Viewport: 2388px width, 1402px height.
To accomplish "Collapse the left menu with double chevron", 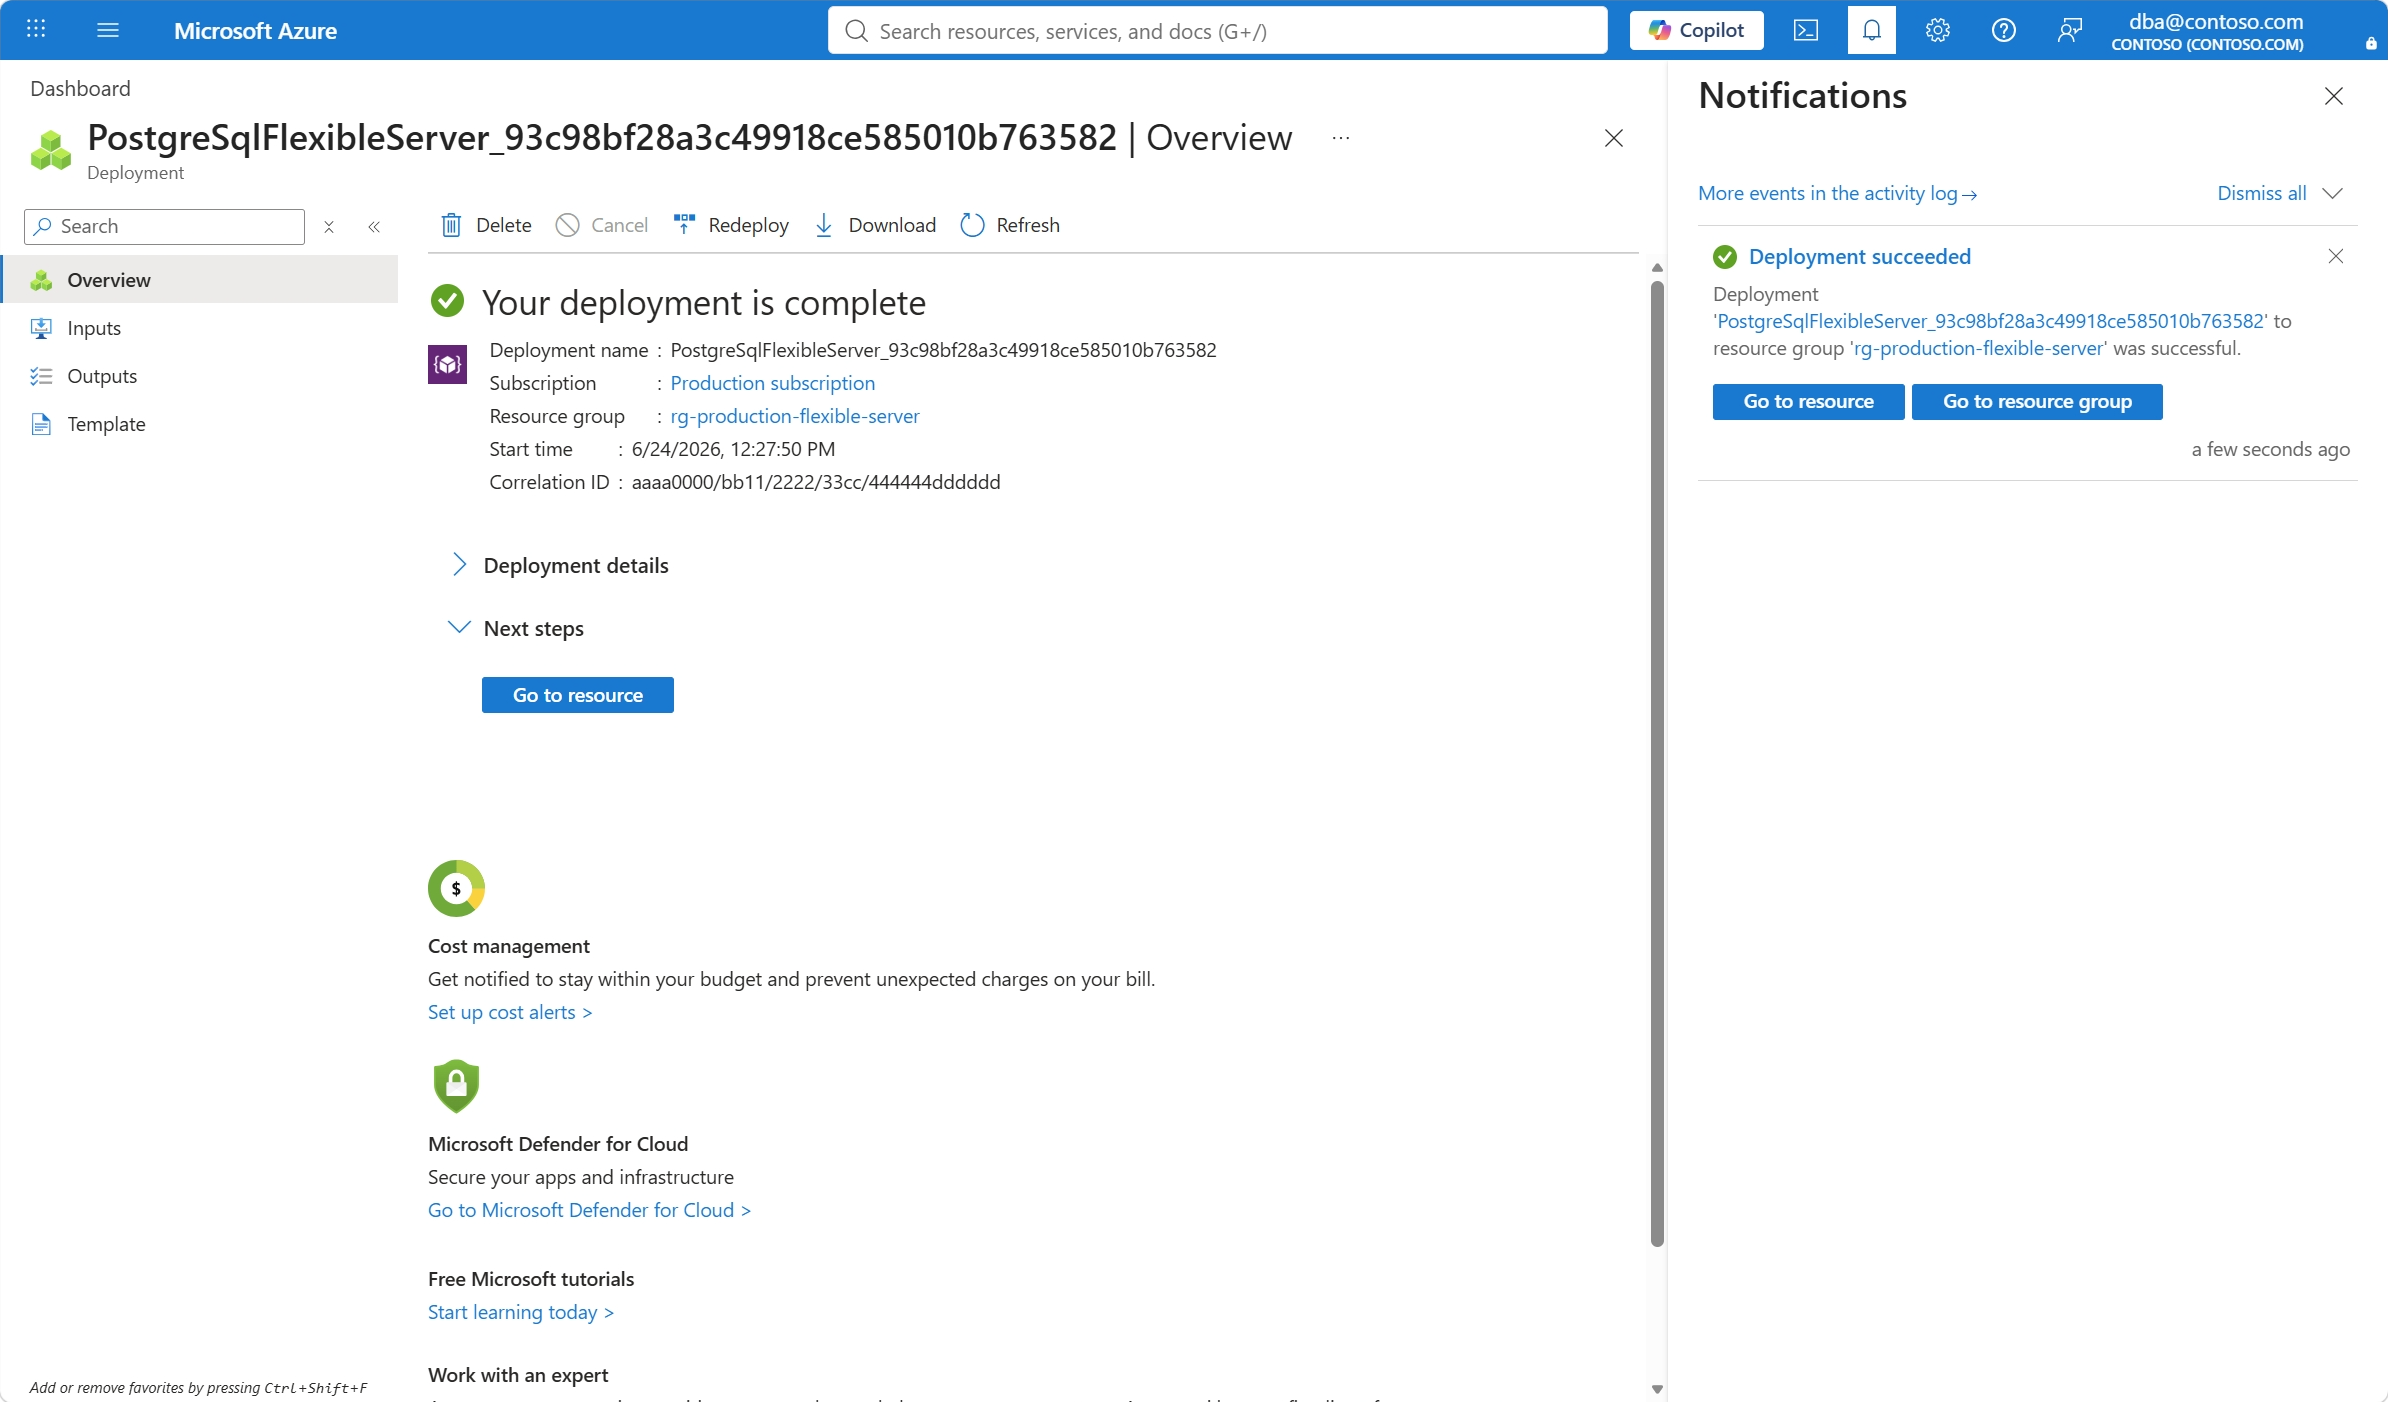I will click(374, 227).
